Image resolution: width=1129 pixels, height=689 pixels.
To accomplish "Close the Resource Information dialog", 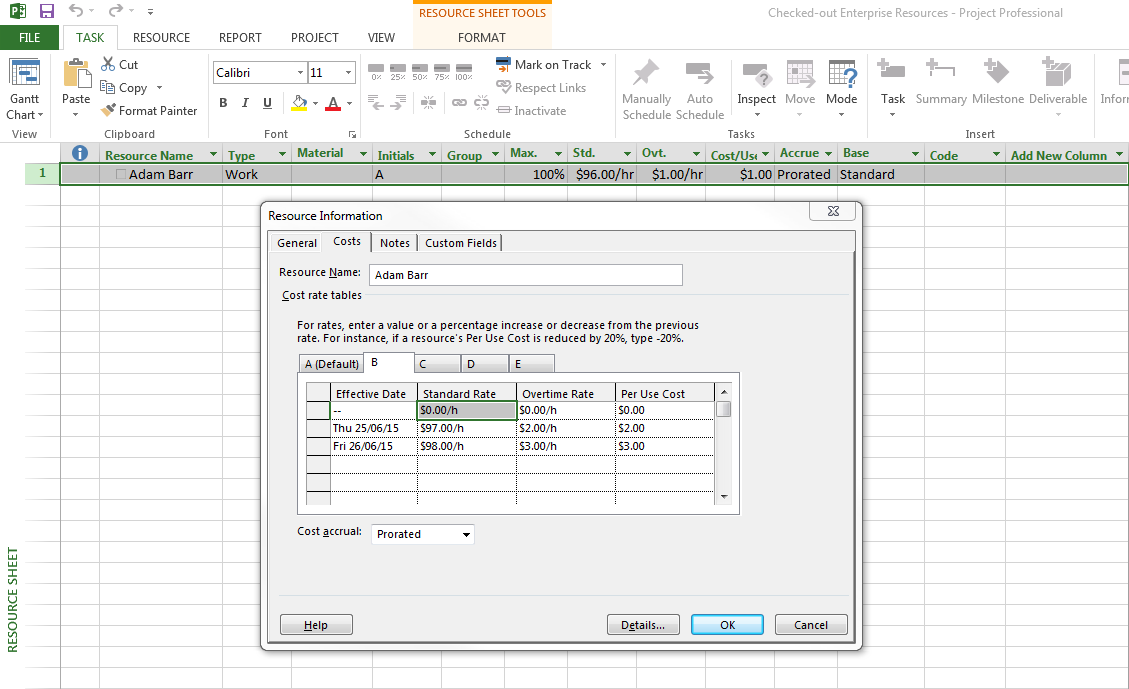I will point(833,211).
